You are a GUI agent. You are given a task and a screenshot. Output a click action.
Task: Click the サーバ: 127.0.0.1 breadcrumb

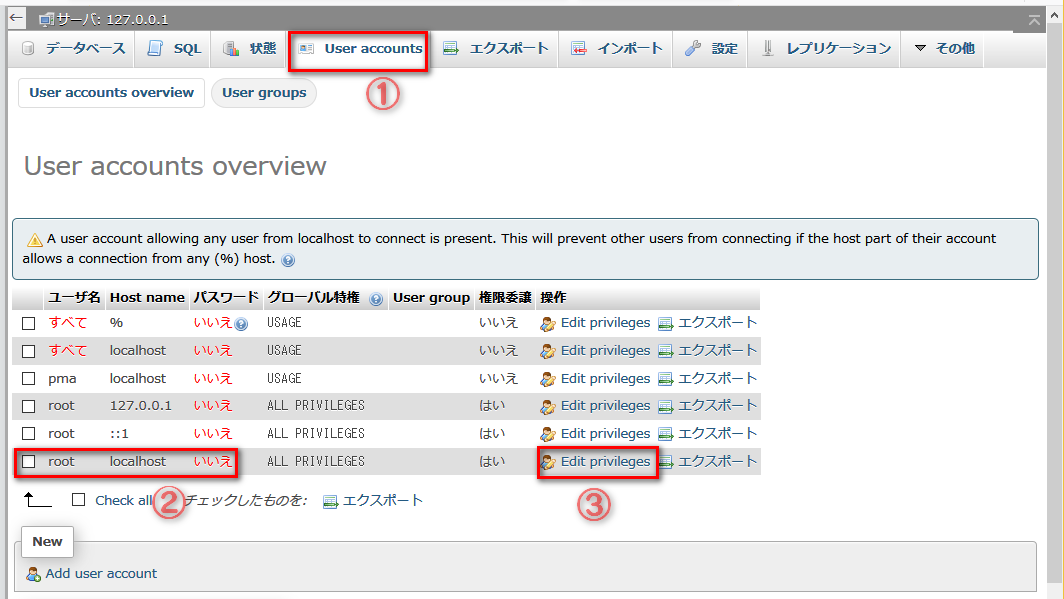click(x=103, y=19)
